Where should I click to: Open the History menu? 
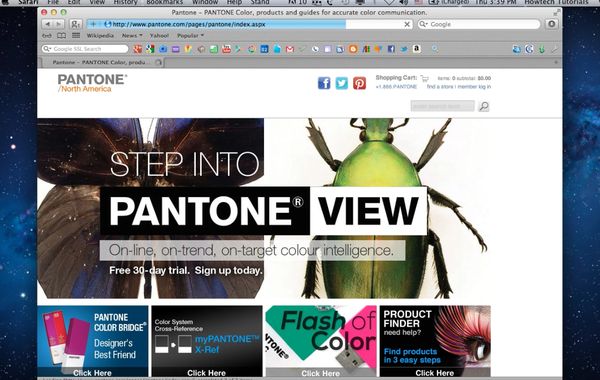tap(125, 2)
